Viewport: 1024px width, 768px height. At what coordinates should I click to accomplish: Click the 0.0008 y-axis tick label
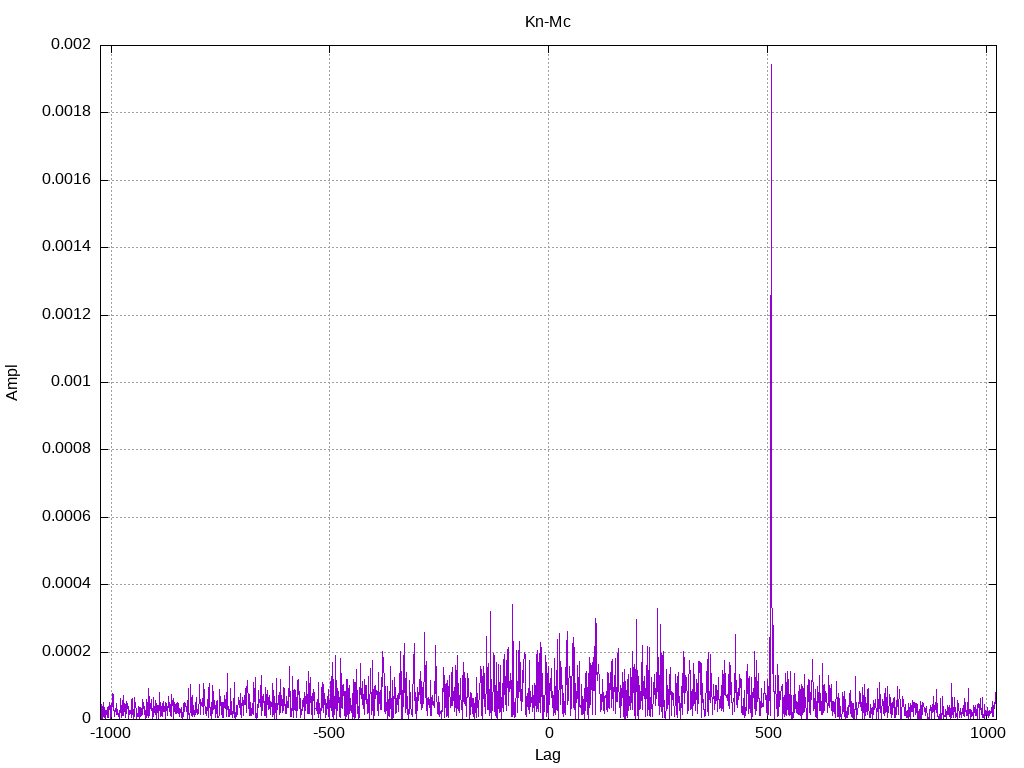tap(66, 449)
